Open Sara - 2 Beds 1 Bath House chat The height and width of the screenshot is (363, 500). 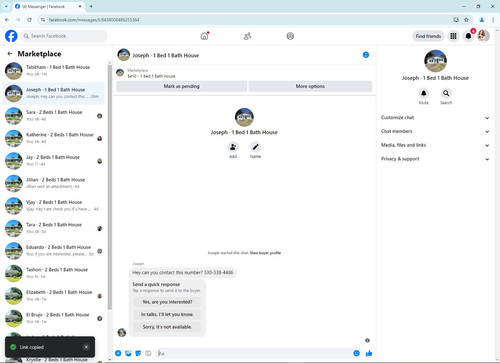click(54, 116)
